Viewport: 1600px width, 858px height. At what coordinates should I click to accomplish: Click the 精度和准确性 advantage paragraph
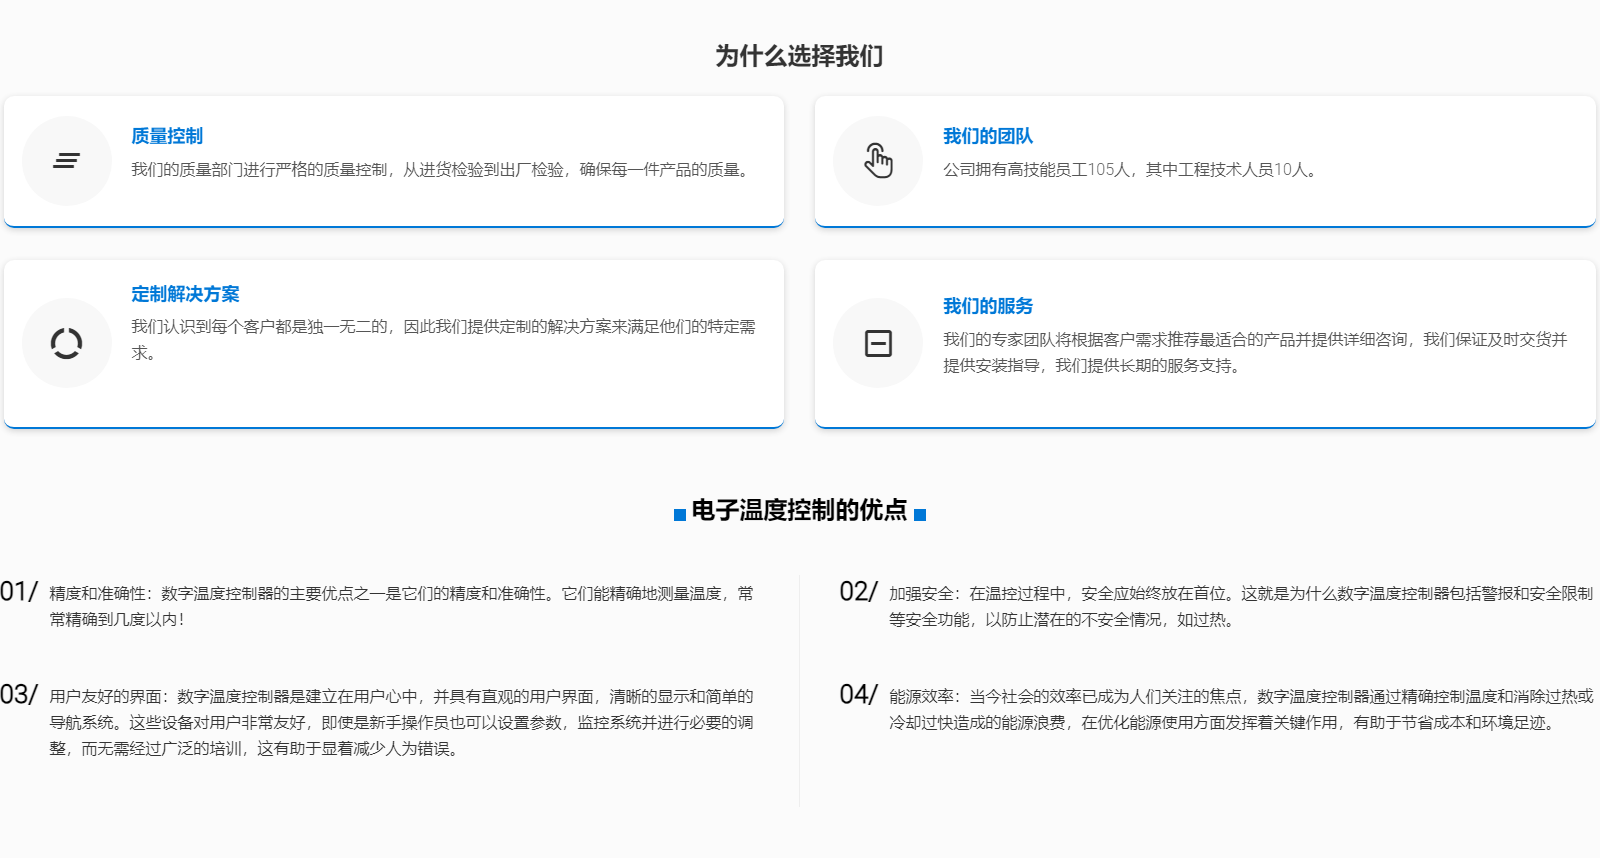coord(401,606)
